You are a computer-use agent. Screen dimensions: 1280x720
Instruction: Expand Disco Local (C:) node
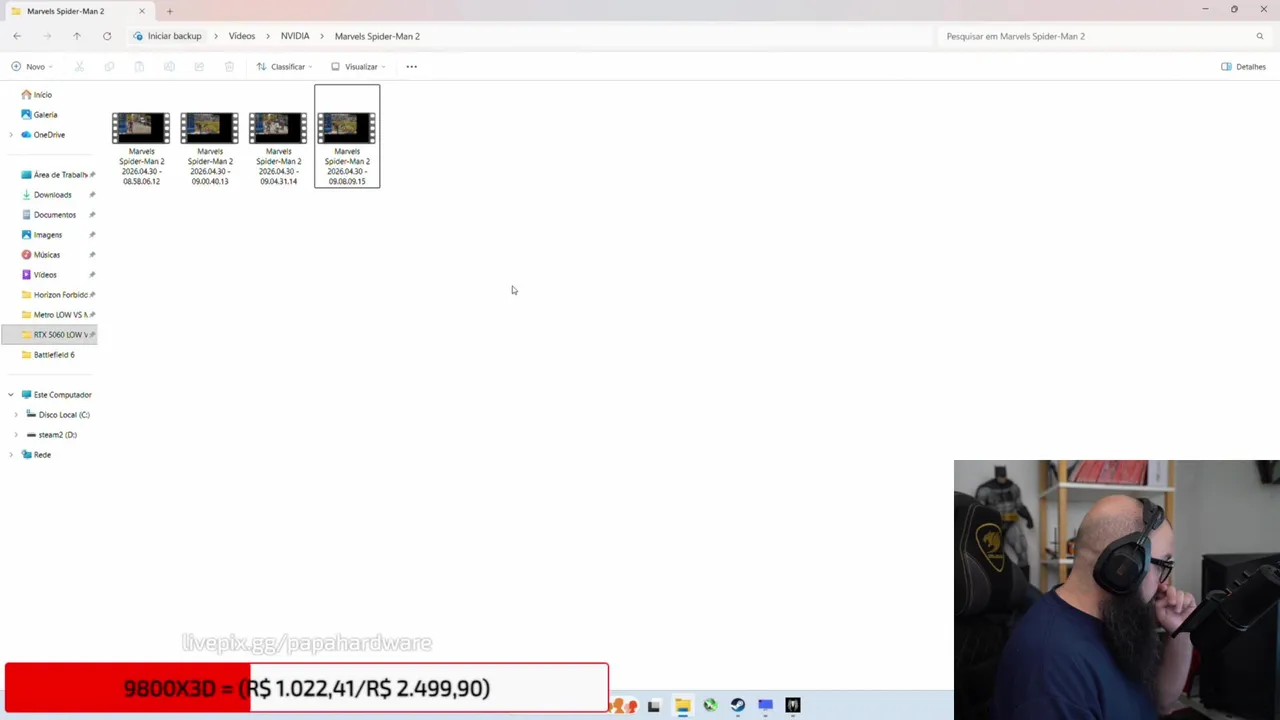coord(16,415)
